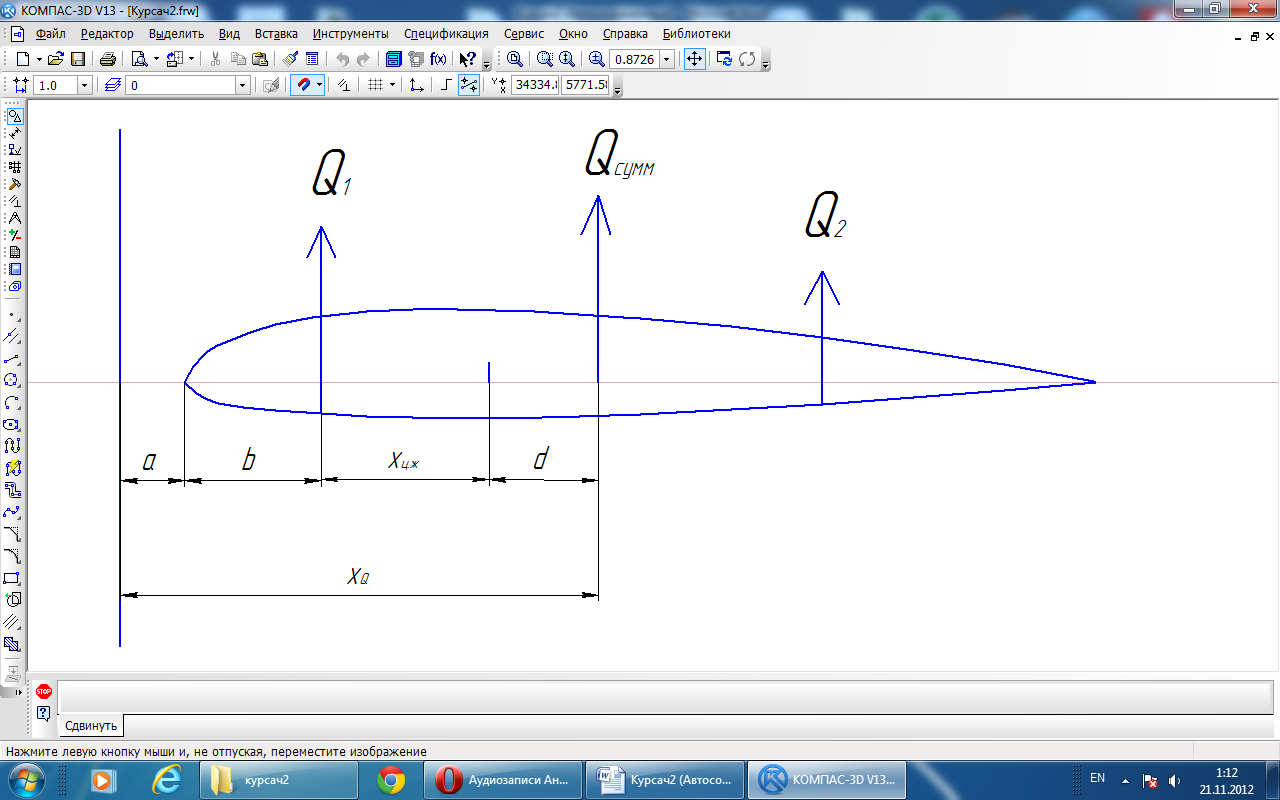
Task: Open the layer number dropdown
Action: tap(242, 85)
